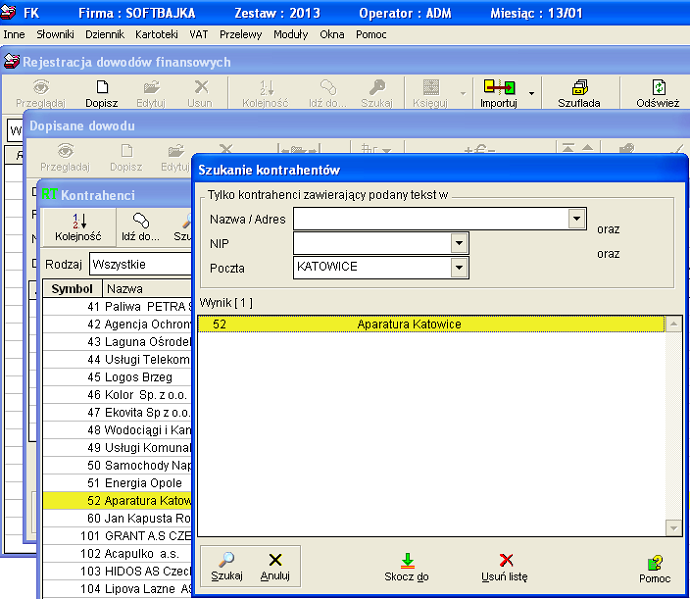The width and height of the screenshot is (690, 599).
Task: Click Importuj toolbar icon
Action: point(499,93)
